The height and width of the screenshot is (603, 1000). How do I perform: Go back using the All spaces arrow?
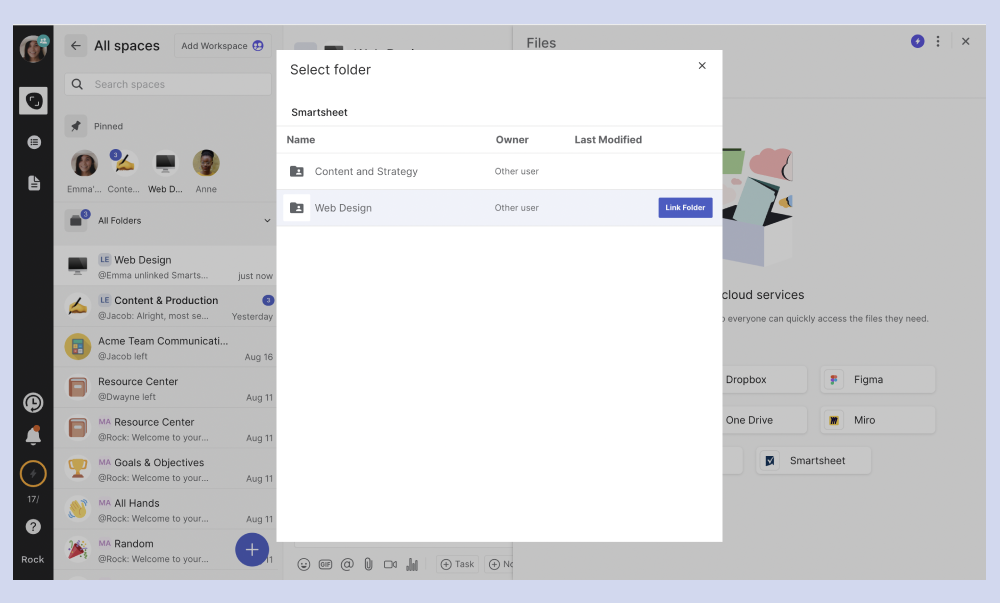click(x=76, y=46)
